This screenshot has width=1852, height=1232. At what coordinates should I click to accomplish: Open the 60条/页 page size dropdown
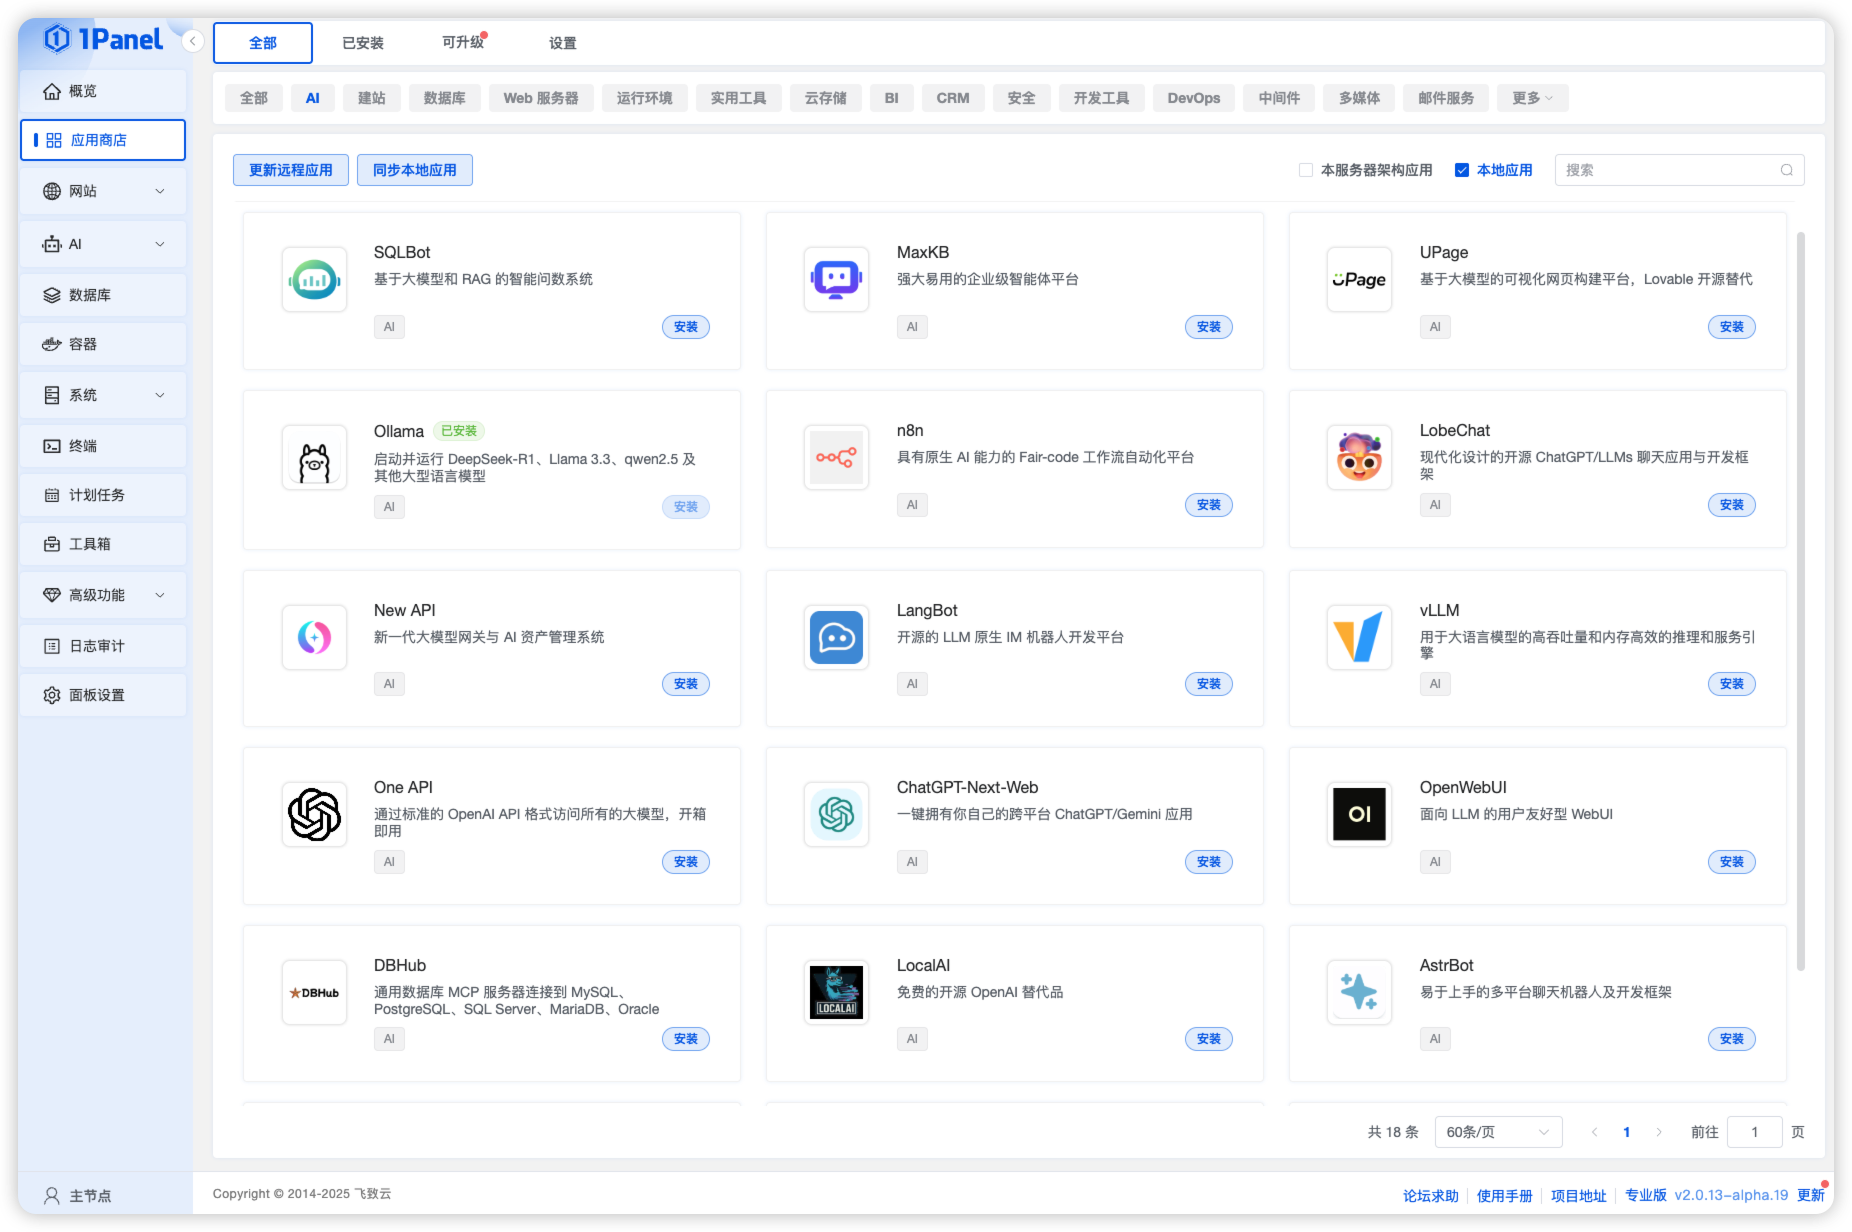[1498, 1132]
